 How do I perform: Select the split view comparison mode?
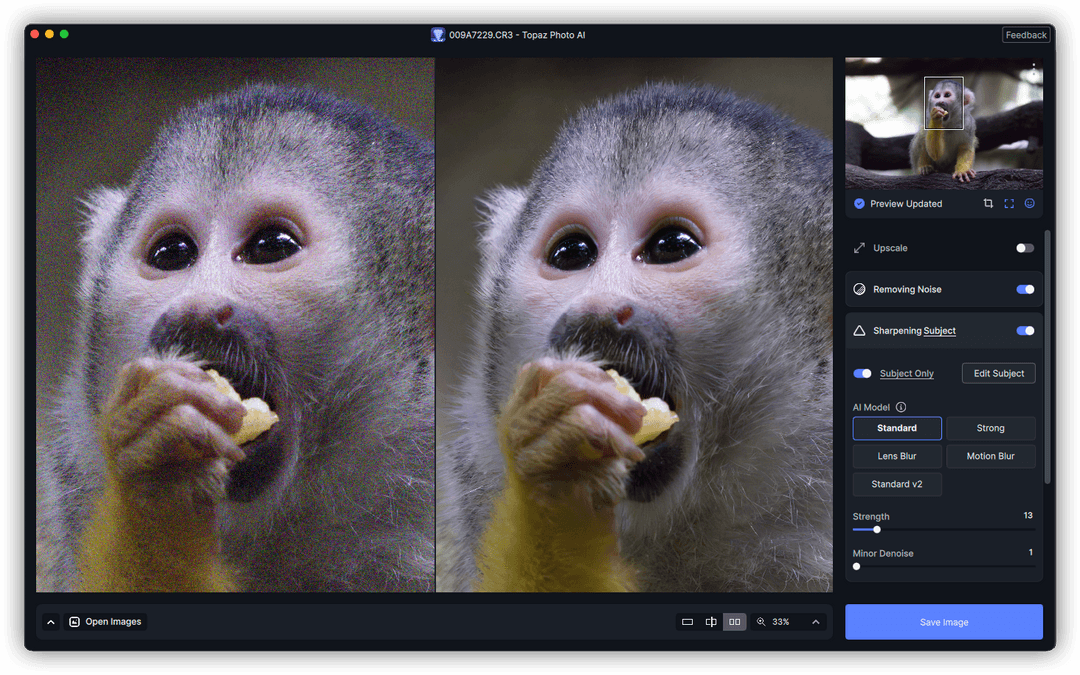click(x=711, y=621)
